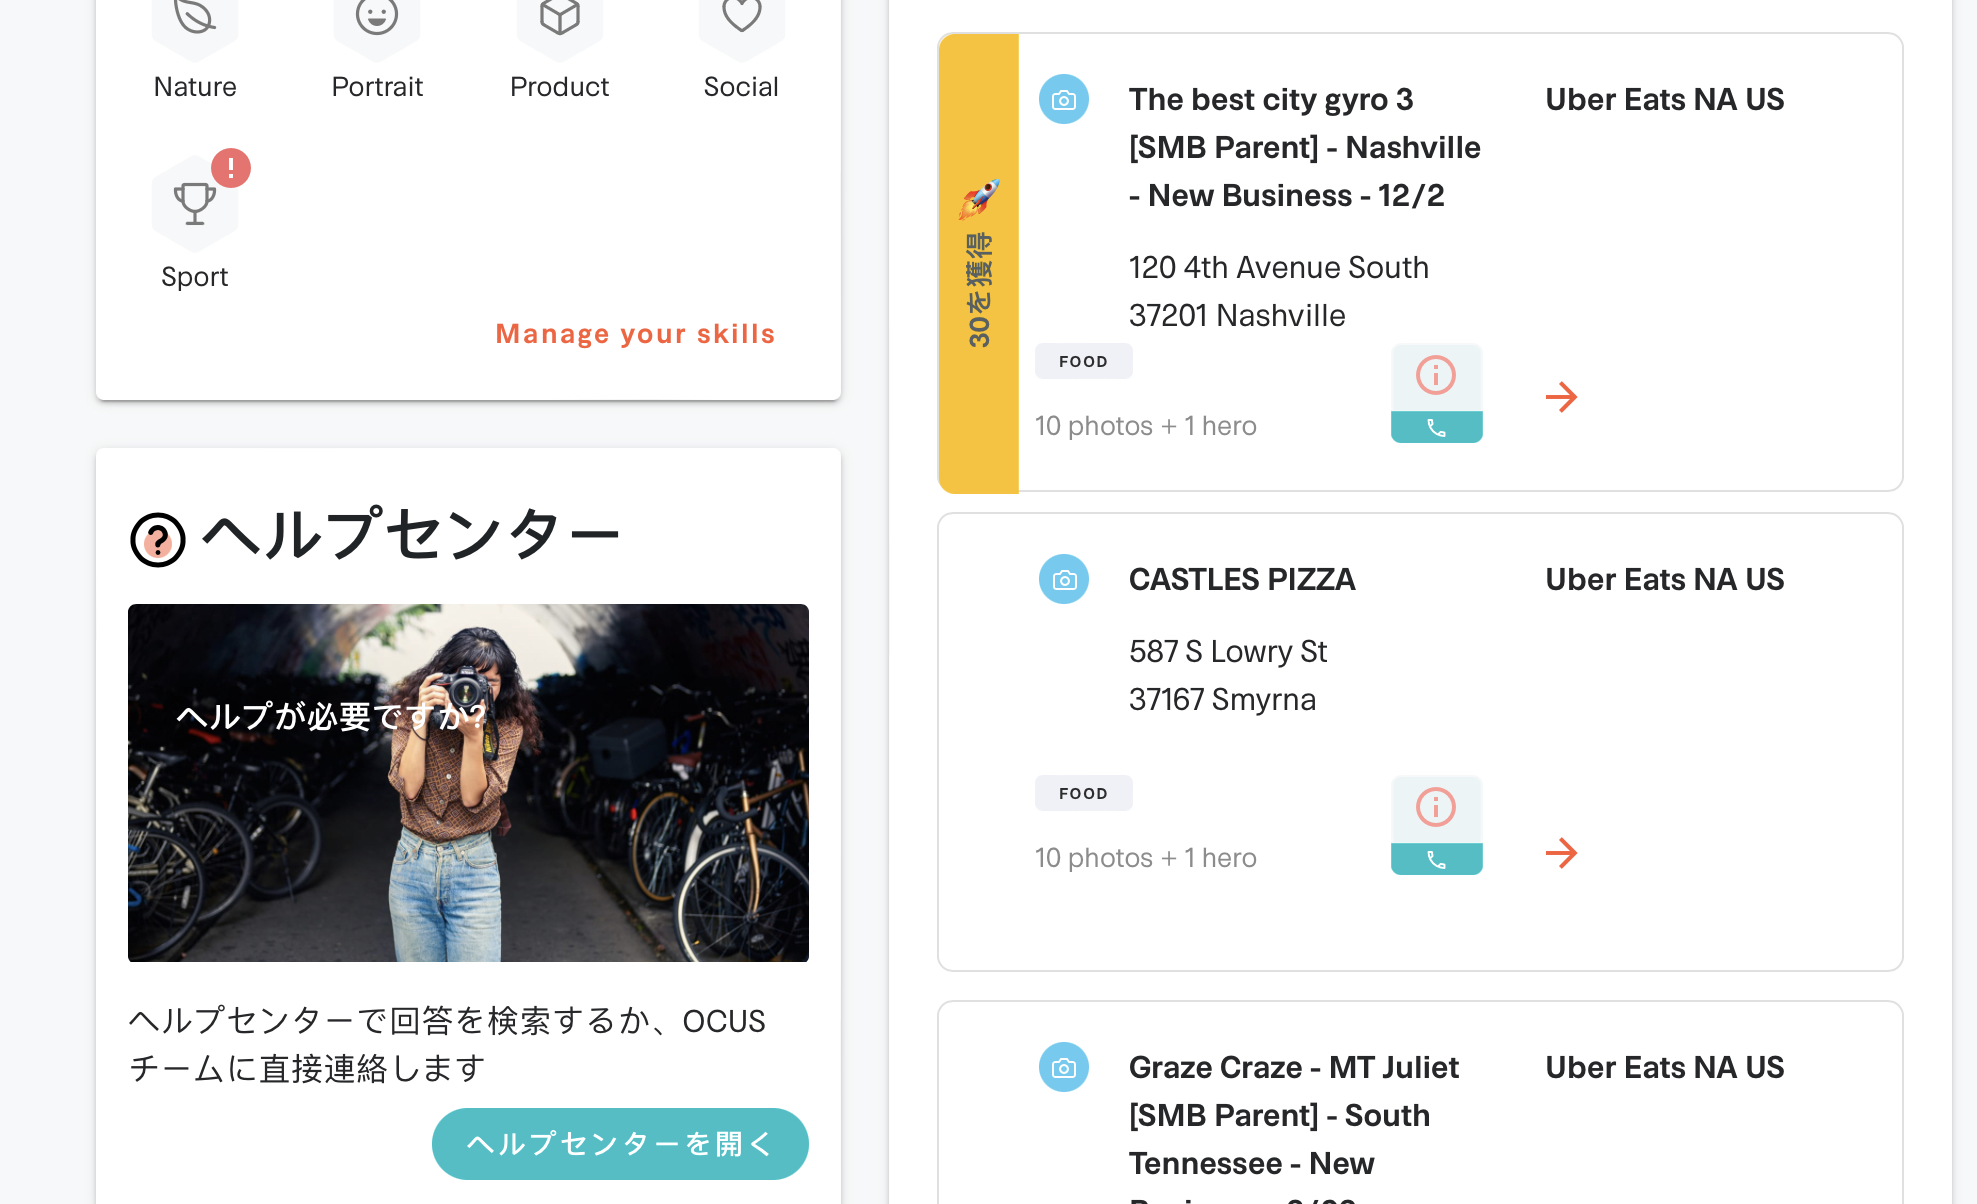The width and height of the screenshot is (1977, 1204).
Task: Click FOOD tag on The best city gyro 3
Action: tap(1083, 361)
